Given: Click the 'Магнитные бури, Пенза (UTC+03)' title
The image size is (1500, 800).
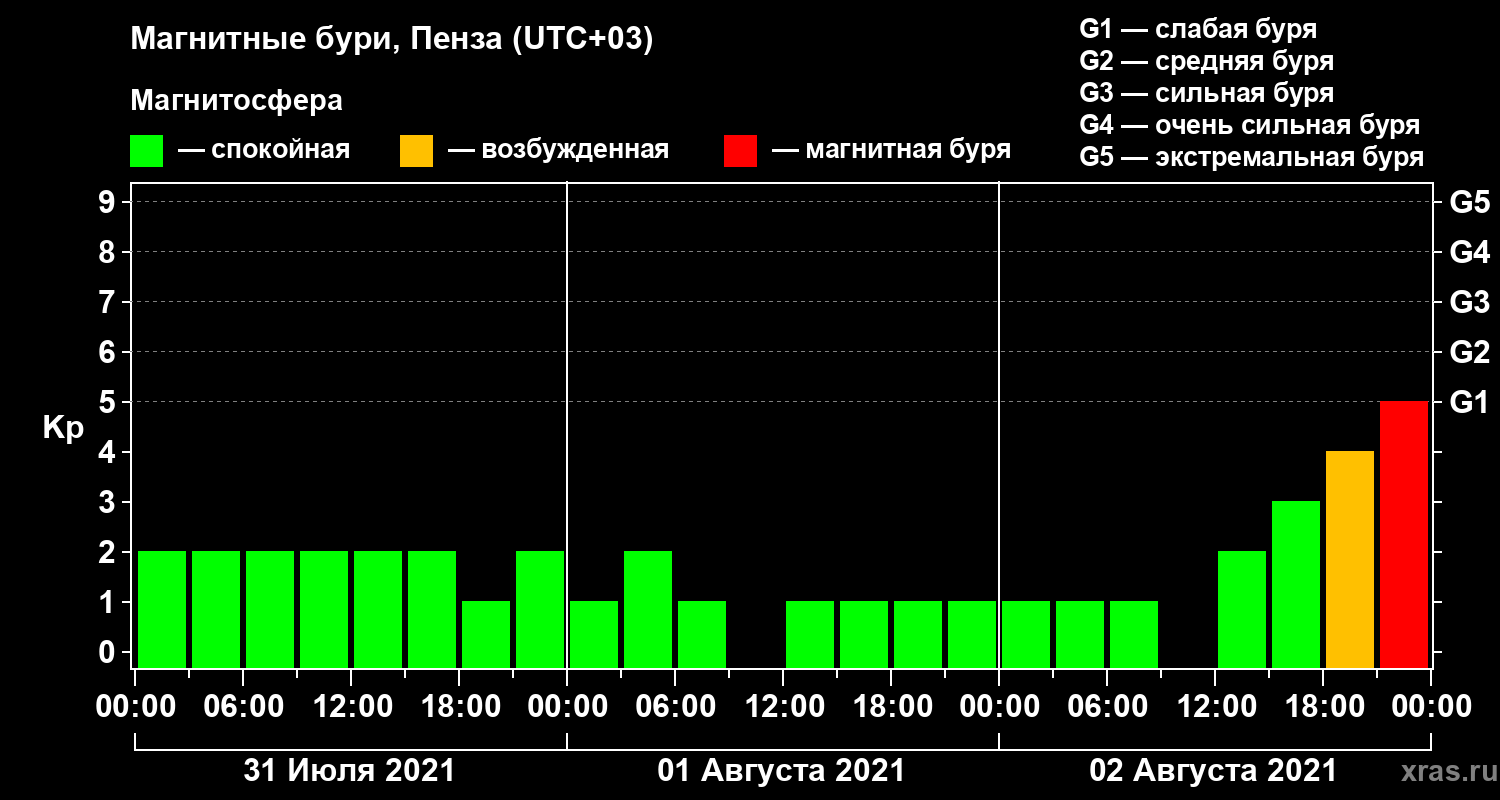Looking at the screenshot, I should tap(392, 41).
